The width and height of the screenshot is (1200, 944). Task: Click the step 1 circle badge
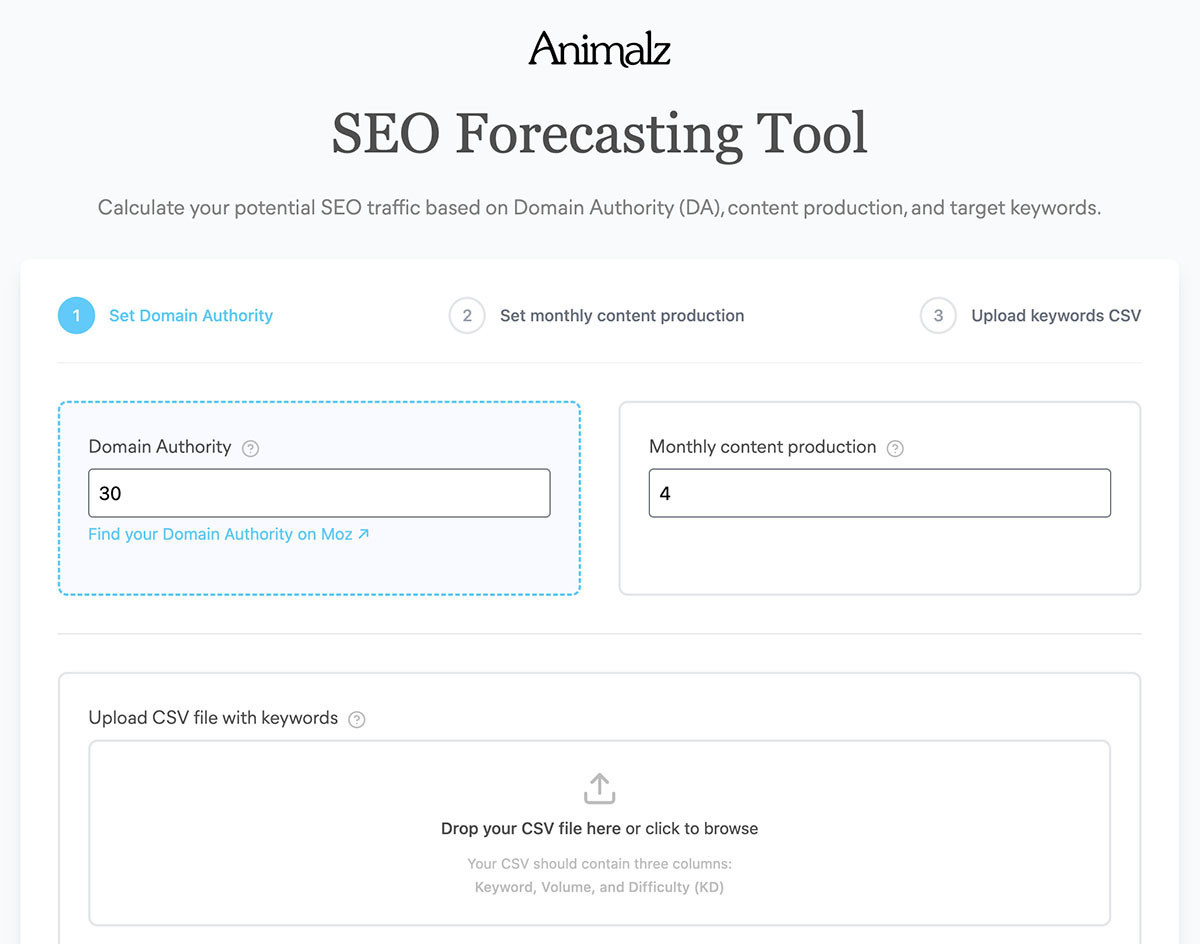tap(76, 316)
